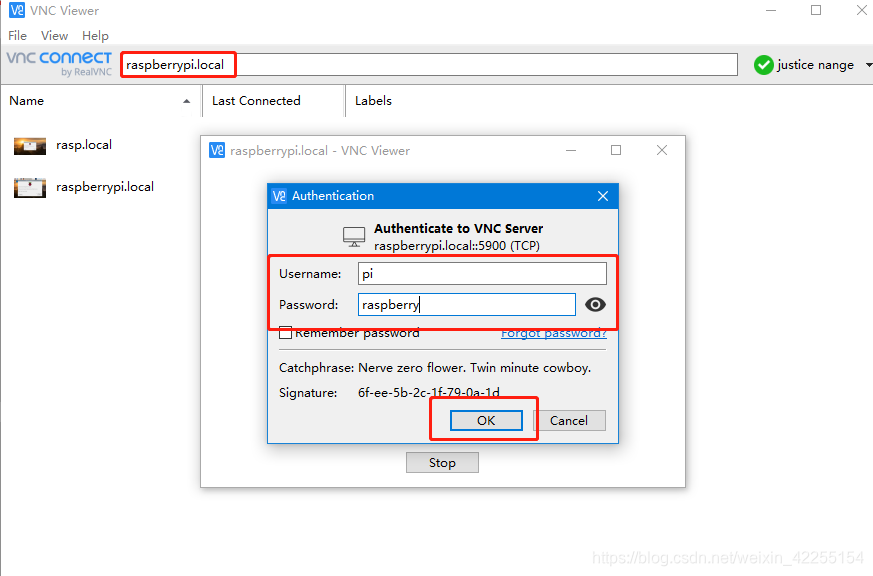Minimize the raspberrypi.local VNC Viewer window
873x576 pixels.
pos(571,150)
